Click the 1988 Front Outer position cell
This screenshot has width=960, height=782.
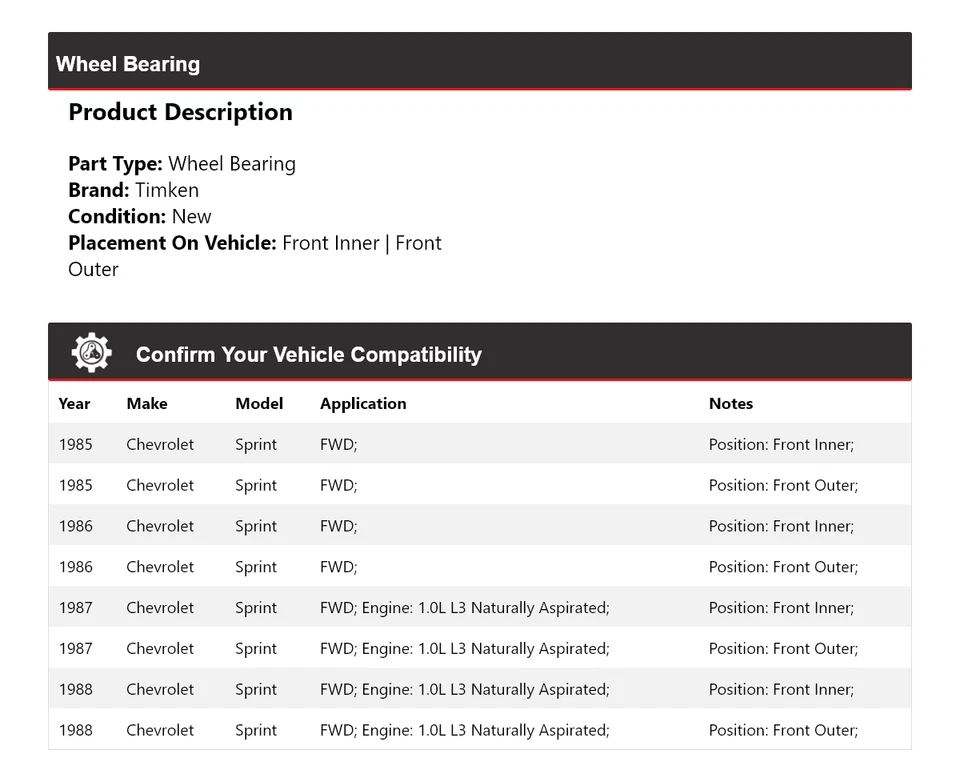(x=783, y=730)
